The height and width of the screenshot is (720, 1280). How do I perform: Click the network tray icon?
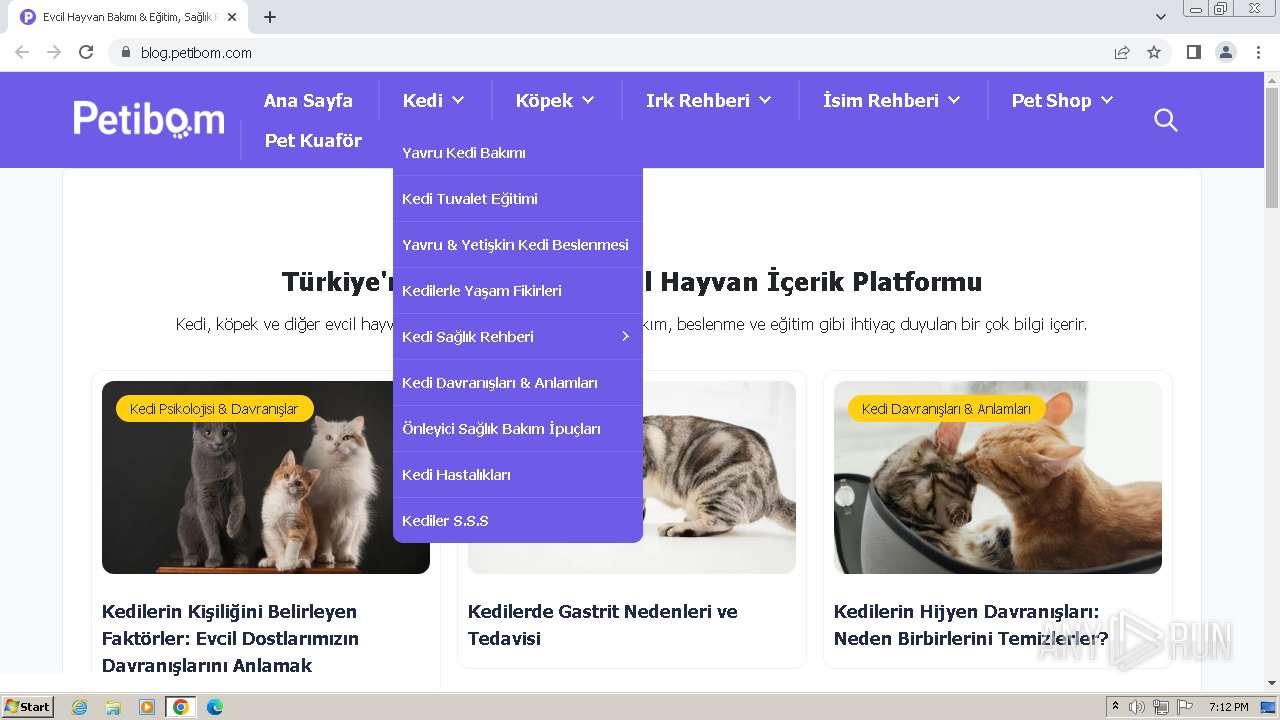tap(1161, 707)
